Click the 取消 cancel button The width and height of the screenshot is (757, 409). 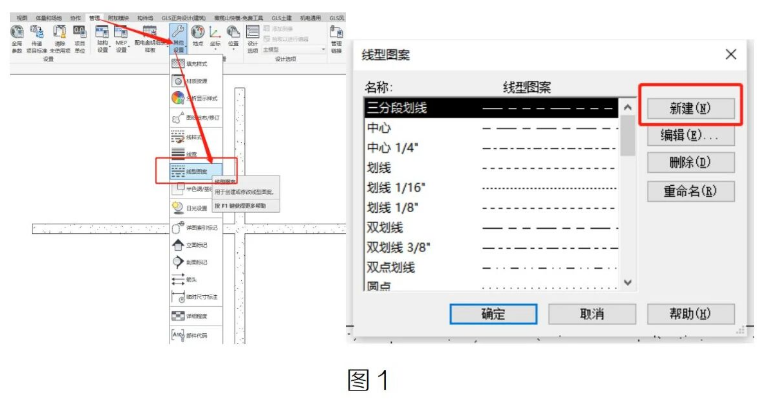click(x=592, y=314)
